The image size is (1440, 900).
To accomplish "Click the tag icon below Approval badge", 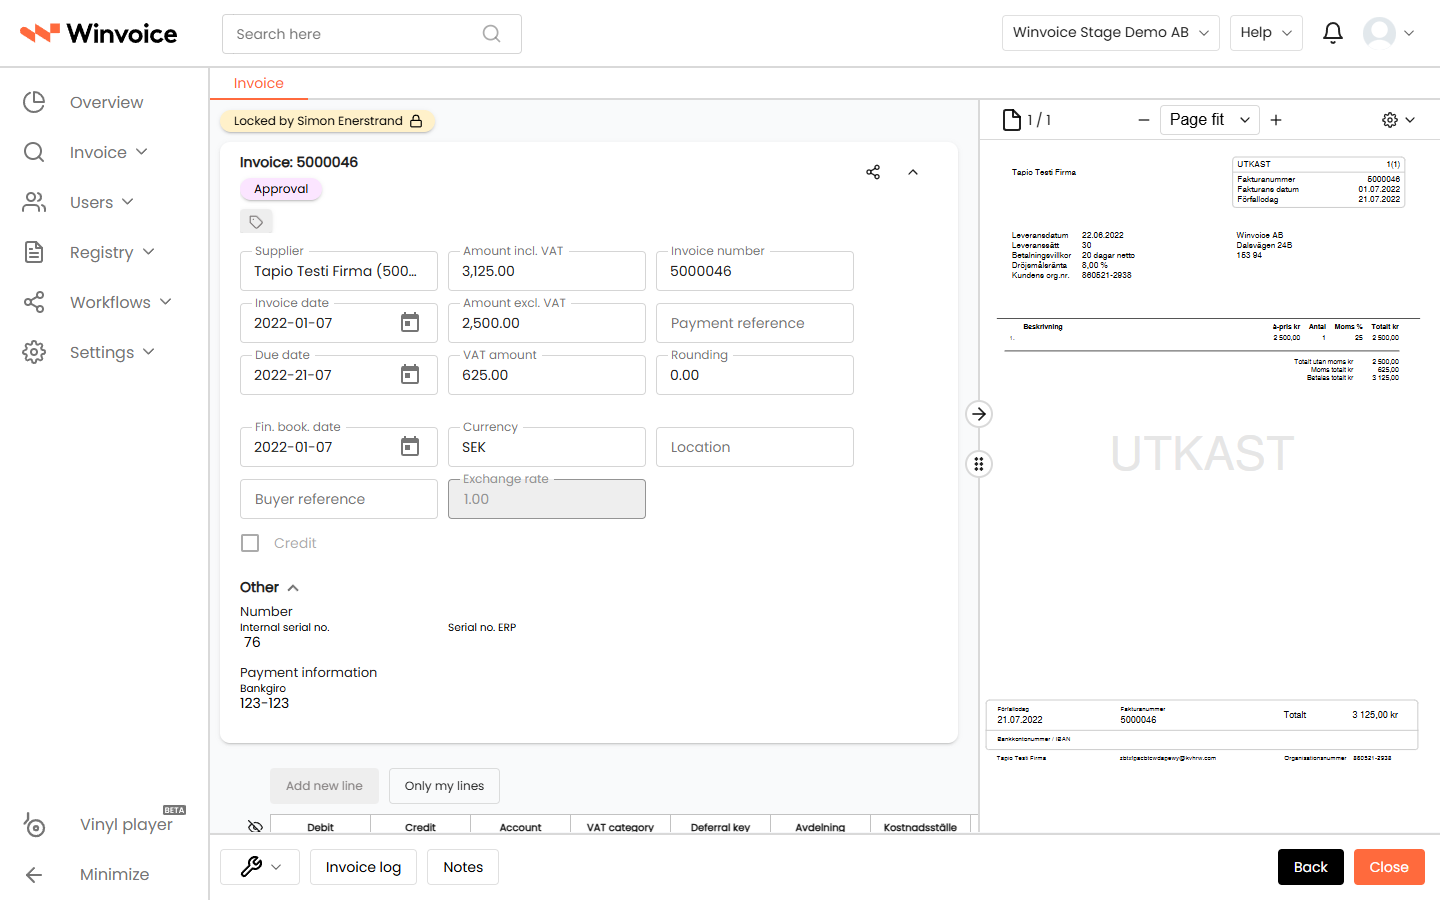I will (256, 222).
